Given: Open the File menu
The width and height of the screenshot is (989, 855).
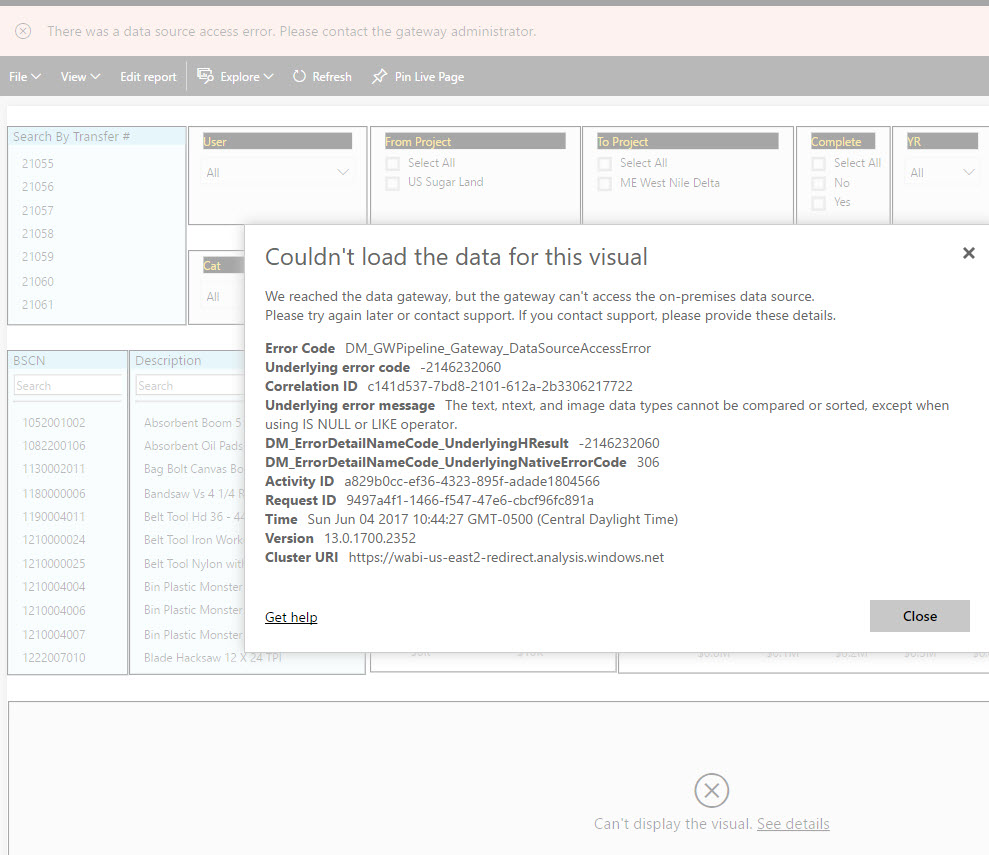Looking at the screenshot, I should tap(25, 76).
